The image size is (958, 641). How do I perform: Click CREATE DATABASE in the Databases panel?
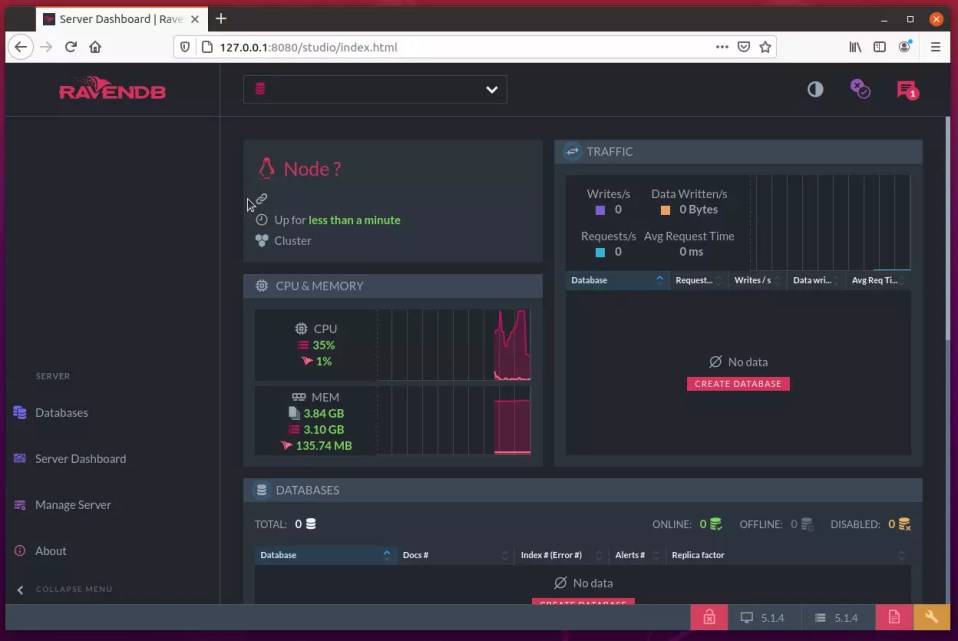click(583, 605)
